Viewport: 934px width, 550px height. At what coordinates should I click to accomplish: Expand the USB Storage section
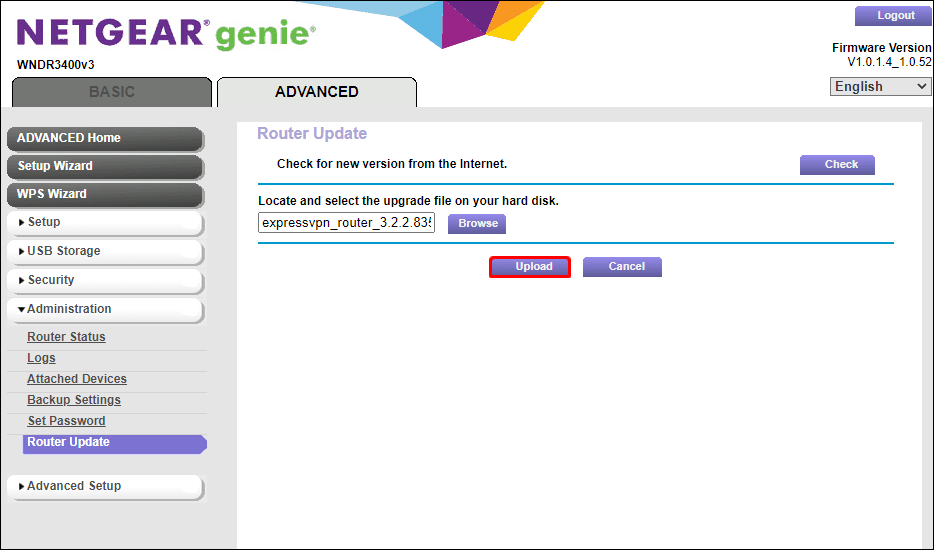point(105,251)
